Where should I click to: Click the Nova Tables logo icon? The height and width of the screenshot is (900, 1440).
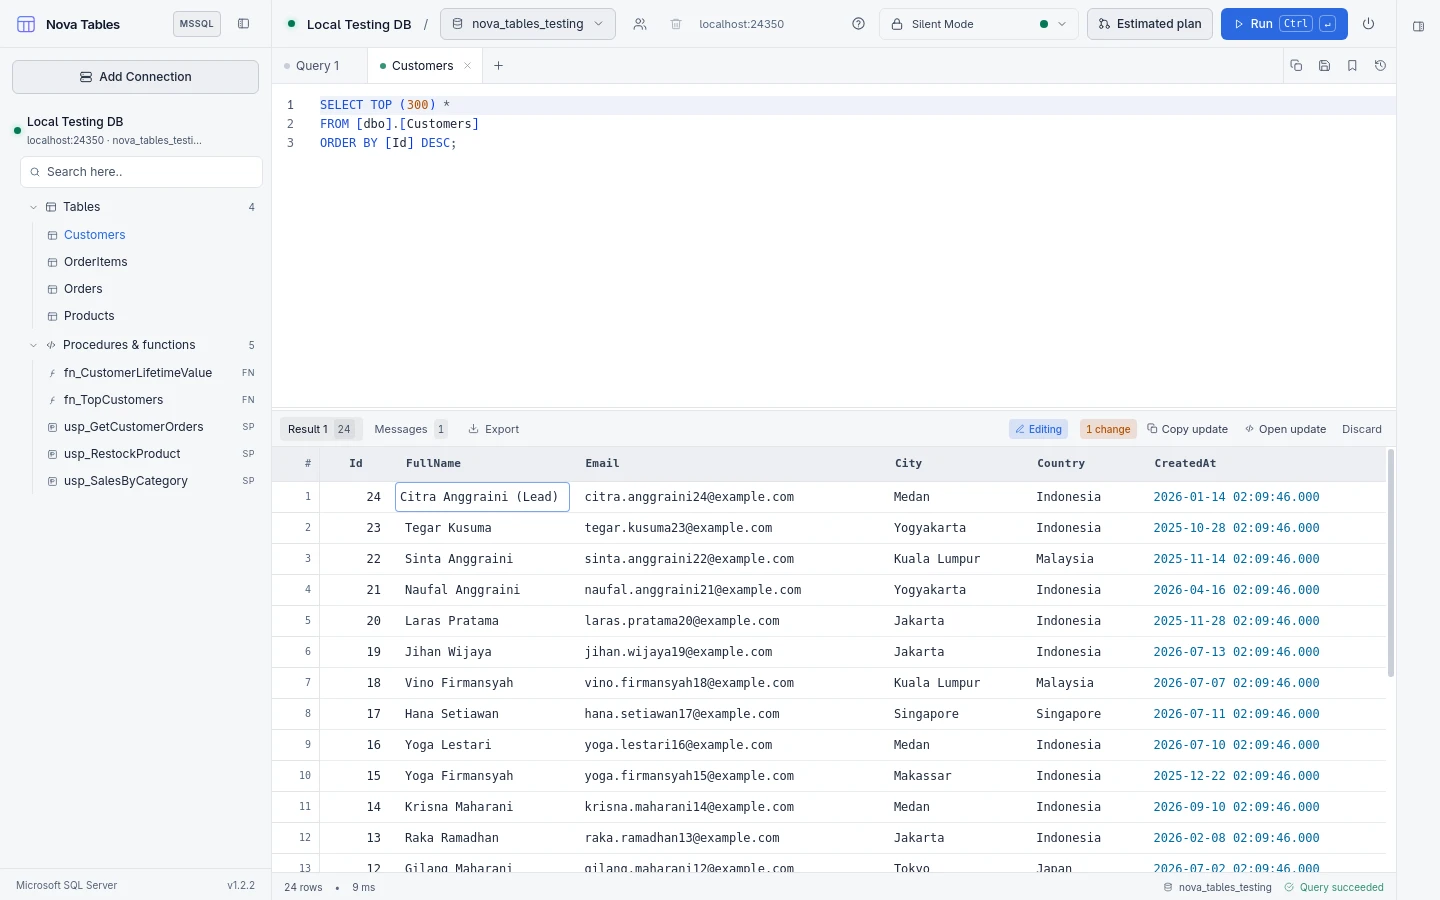coord(26,24)
